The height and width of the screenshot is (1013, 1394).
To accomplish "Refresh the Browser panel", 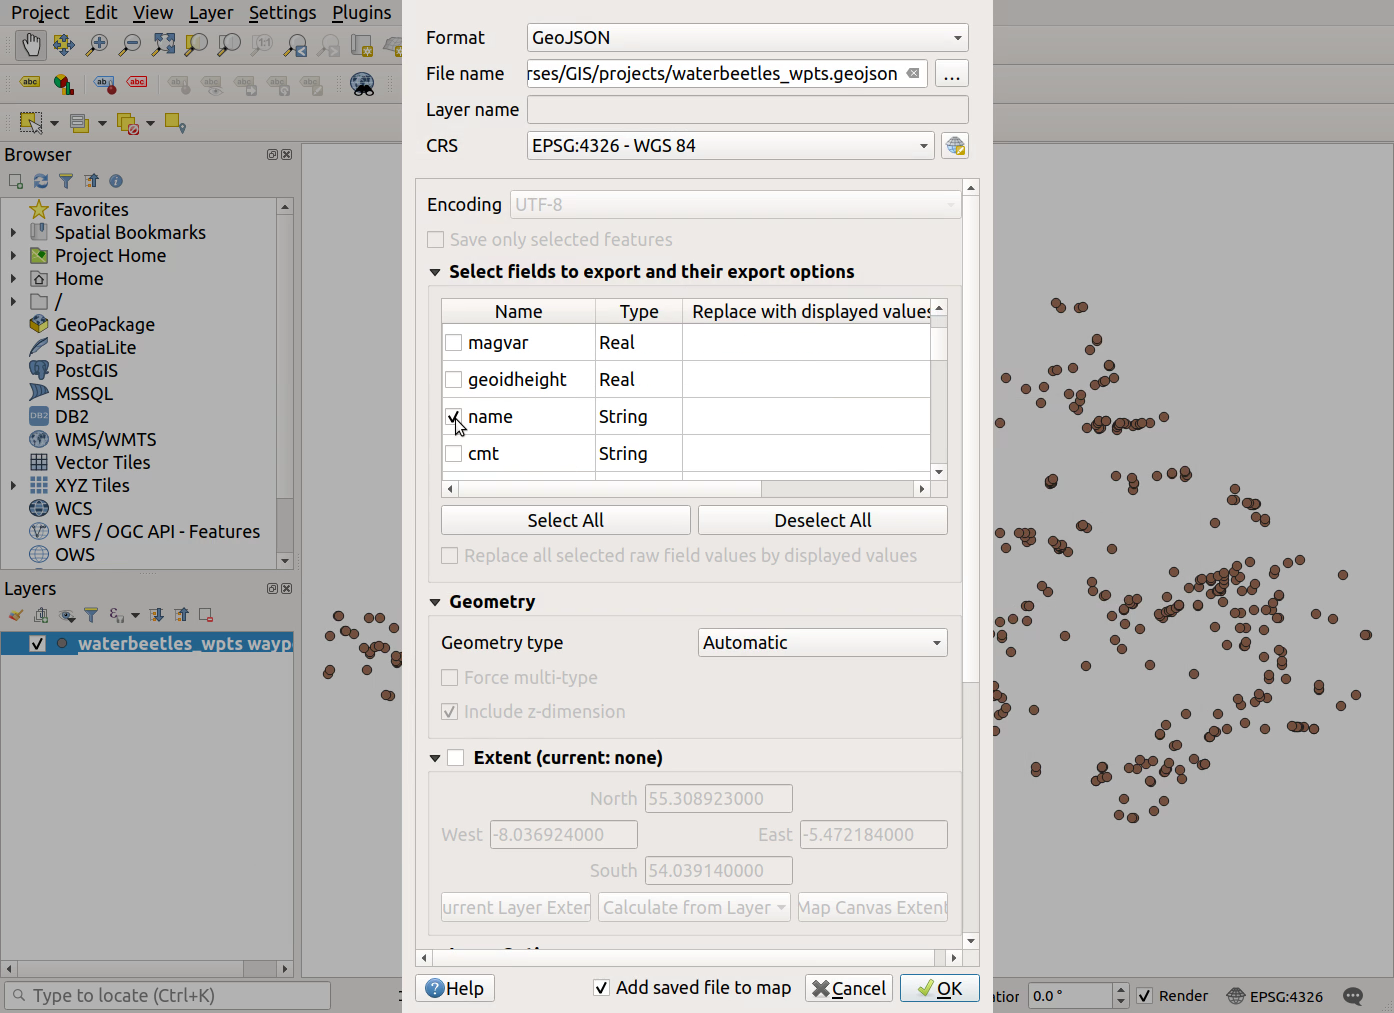I will pos(41,181).
